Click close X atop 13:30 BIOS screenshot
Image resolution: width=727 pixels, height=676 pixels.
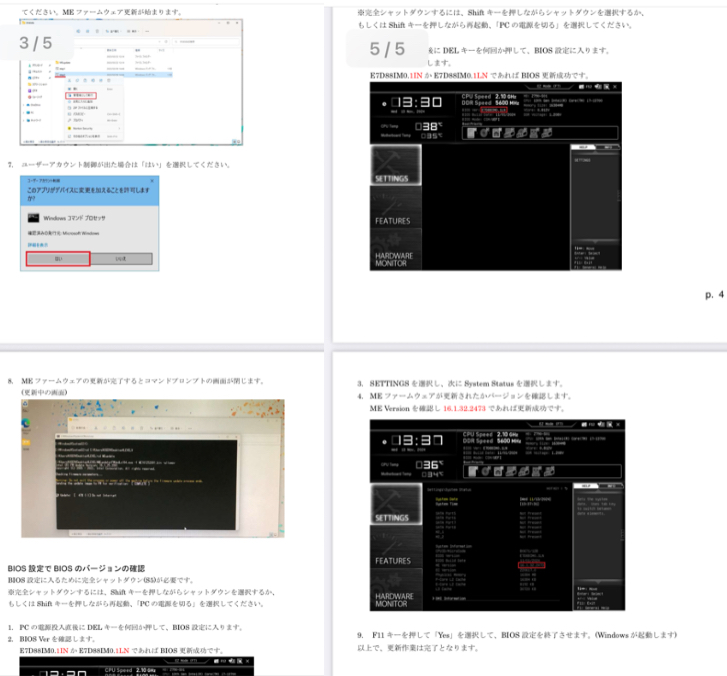pyautogui.click(x=615, y=87)
